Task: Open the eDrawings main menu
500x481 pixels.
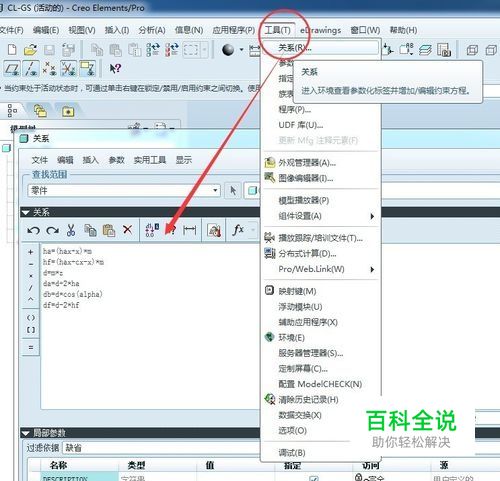Action: pos(320,30)
